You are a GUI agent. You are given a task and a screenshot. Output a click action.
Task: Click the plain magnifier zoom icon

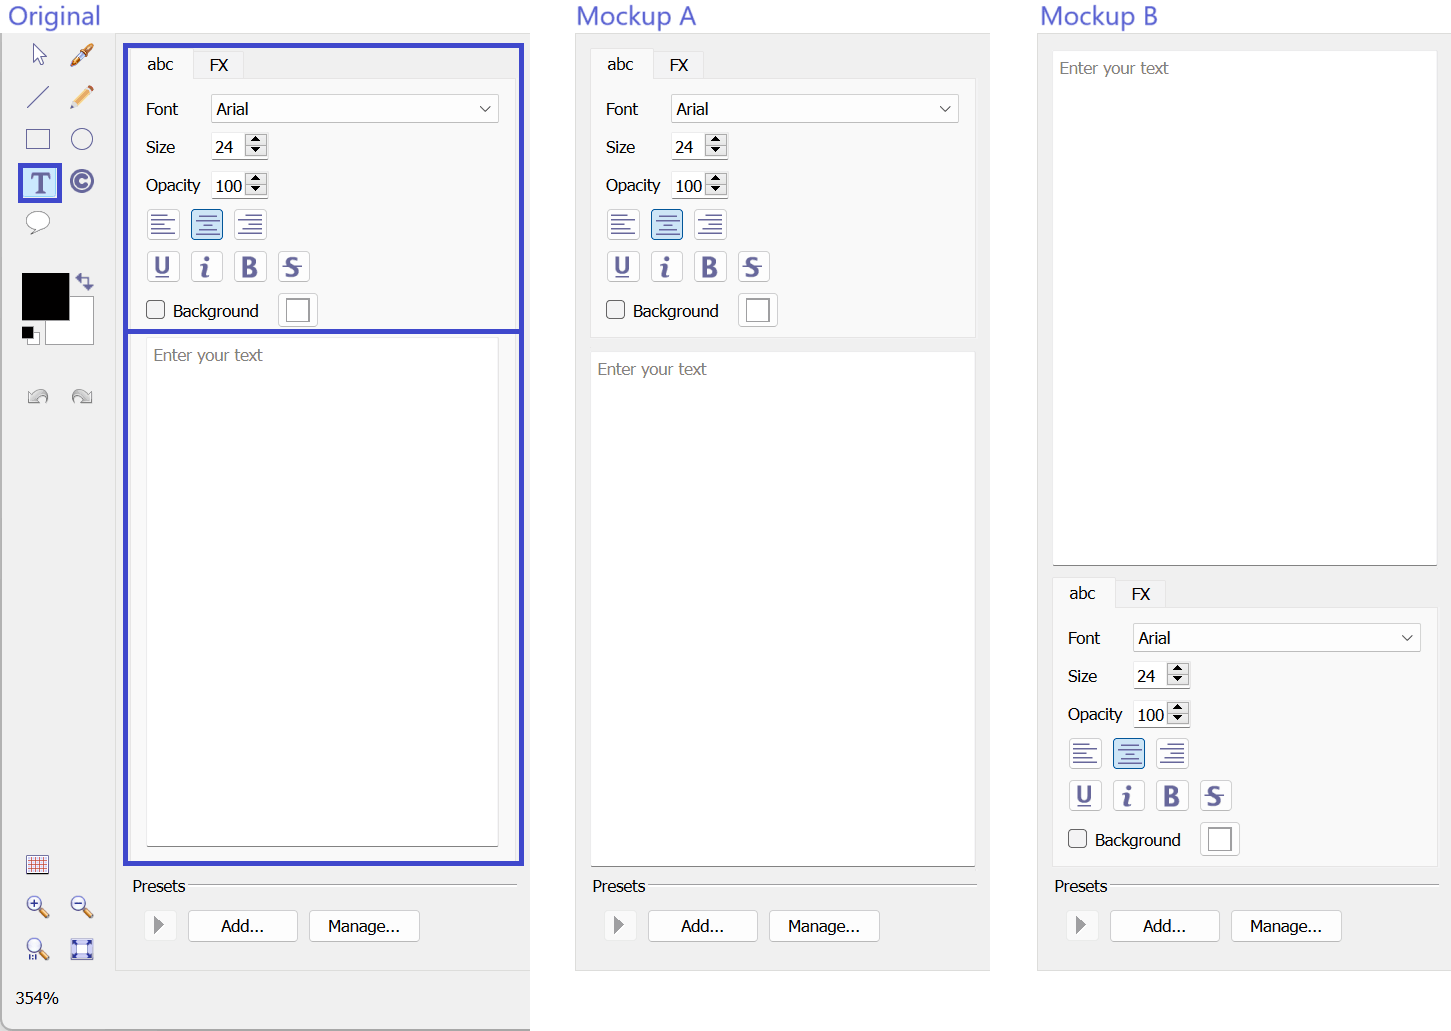coord(37,949)
